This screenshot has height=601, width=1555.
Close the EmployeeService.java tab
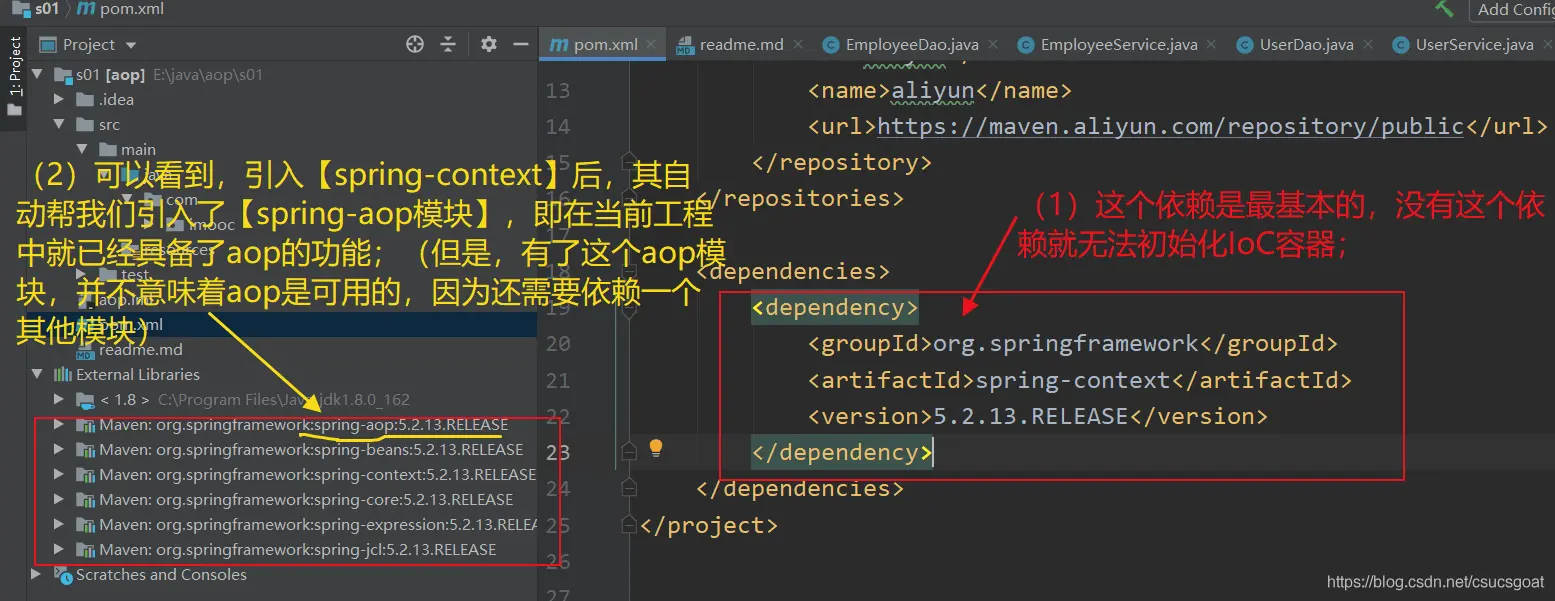click(x=1212, y=44)
